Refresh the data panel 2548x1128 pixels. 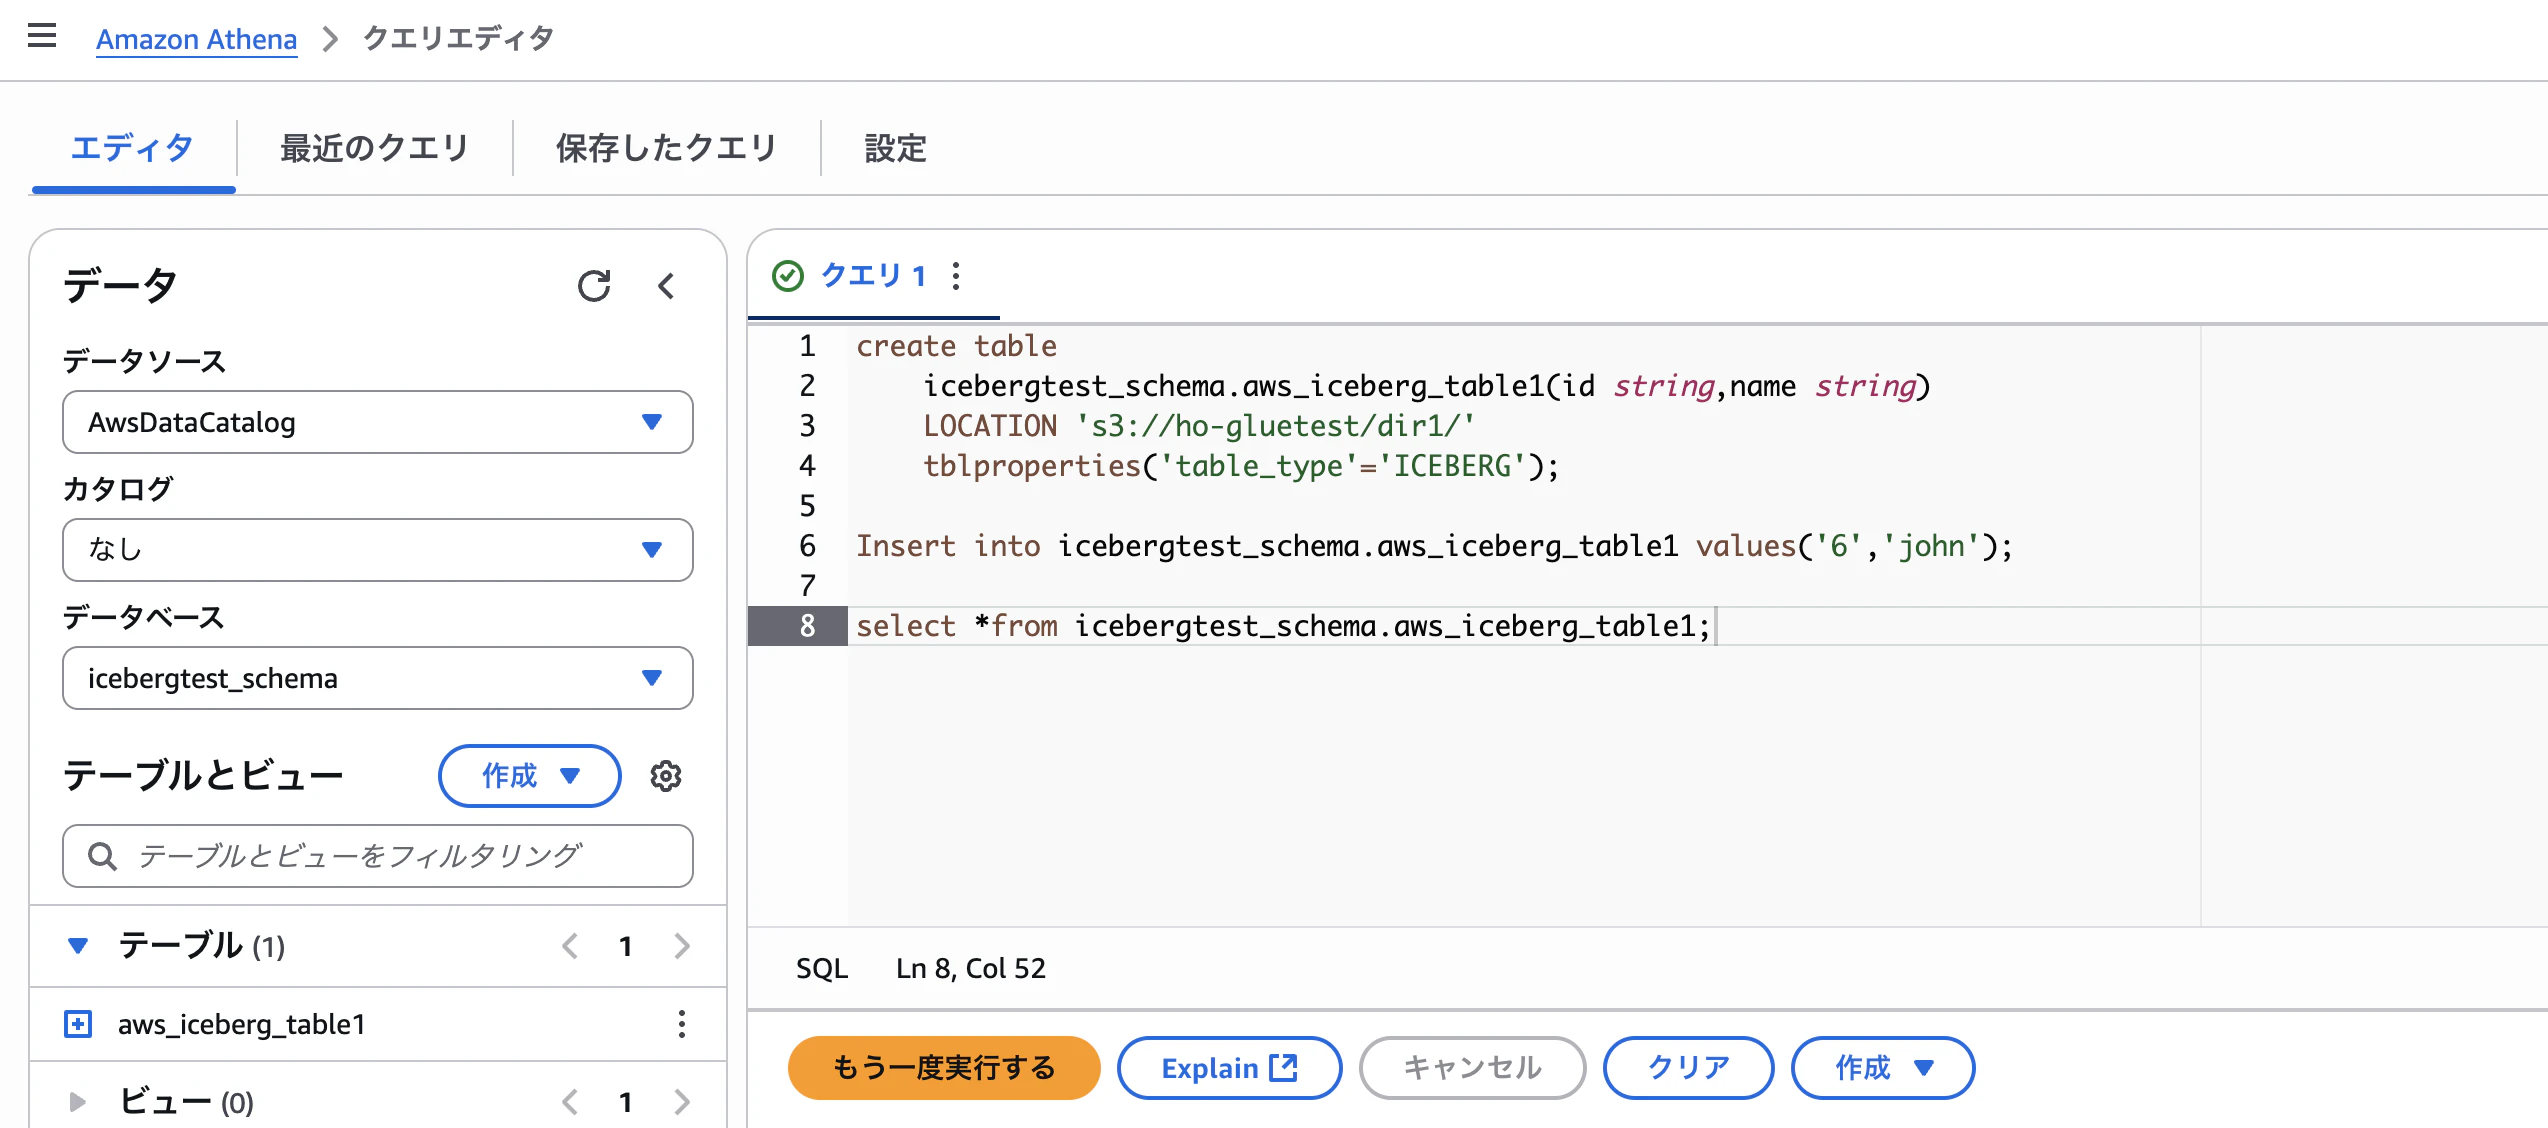coord(594,286)
